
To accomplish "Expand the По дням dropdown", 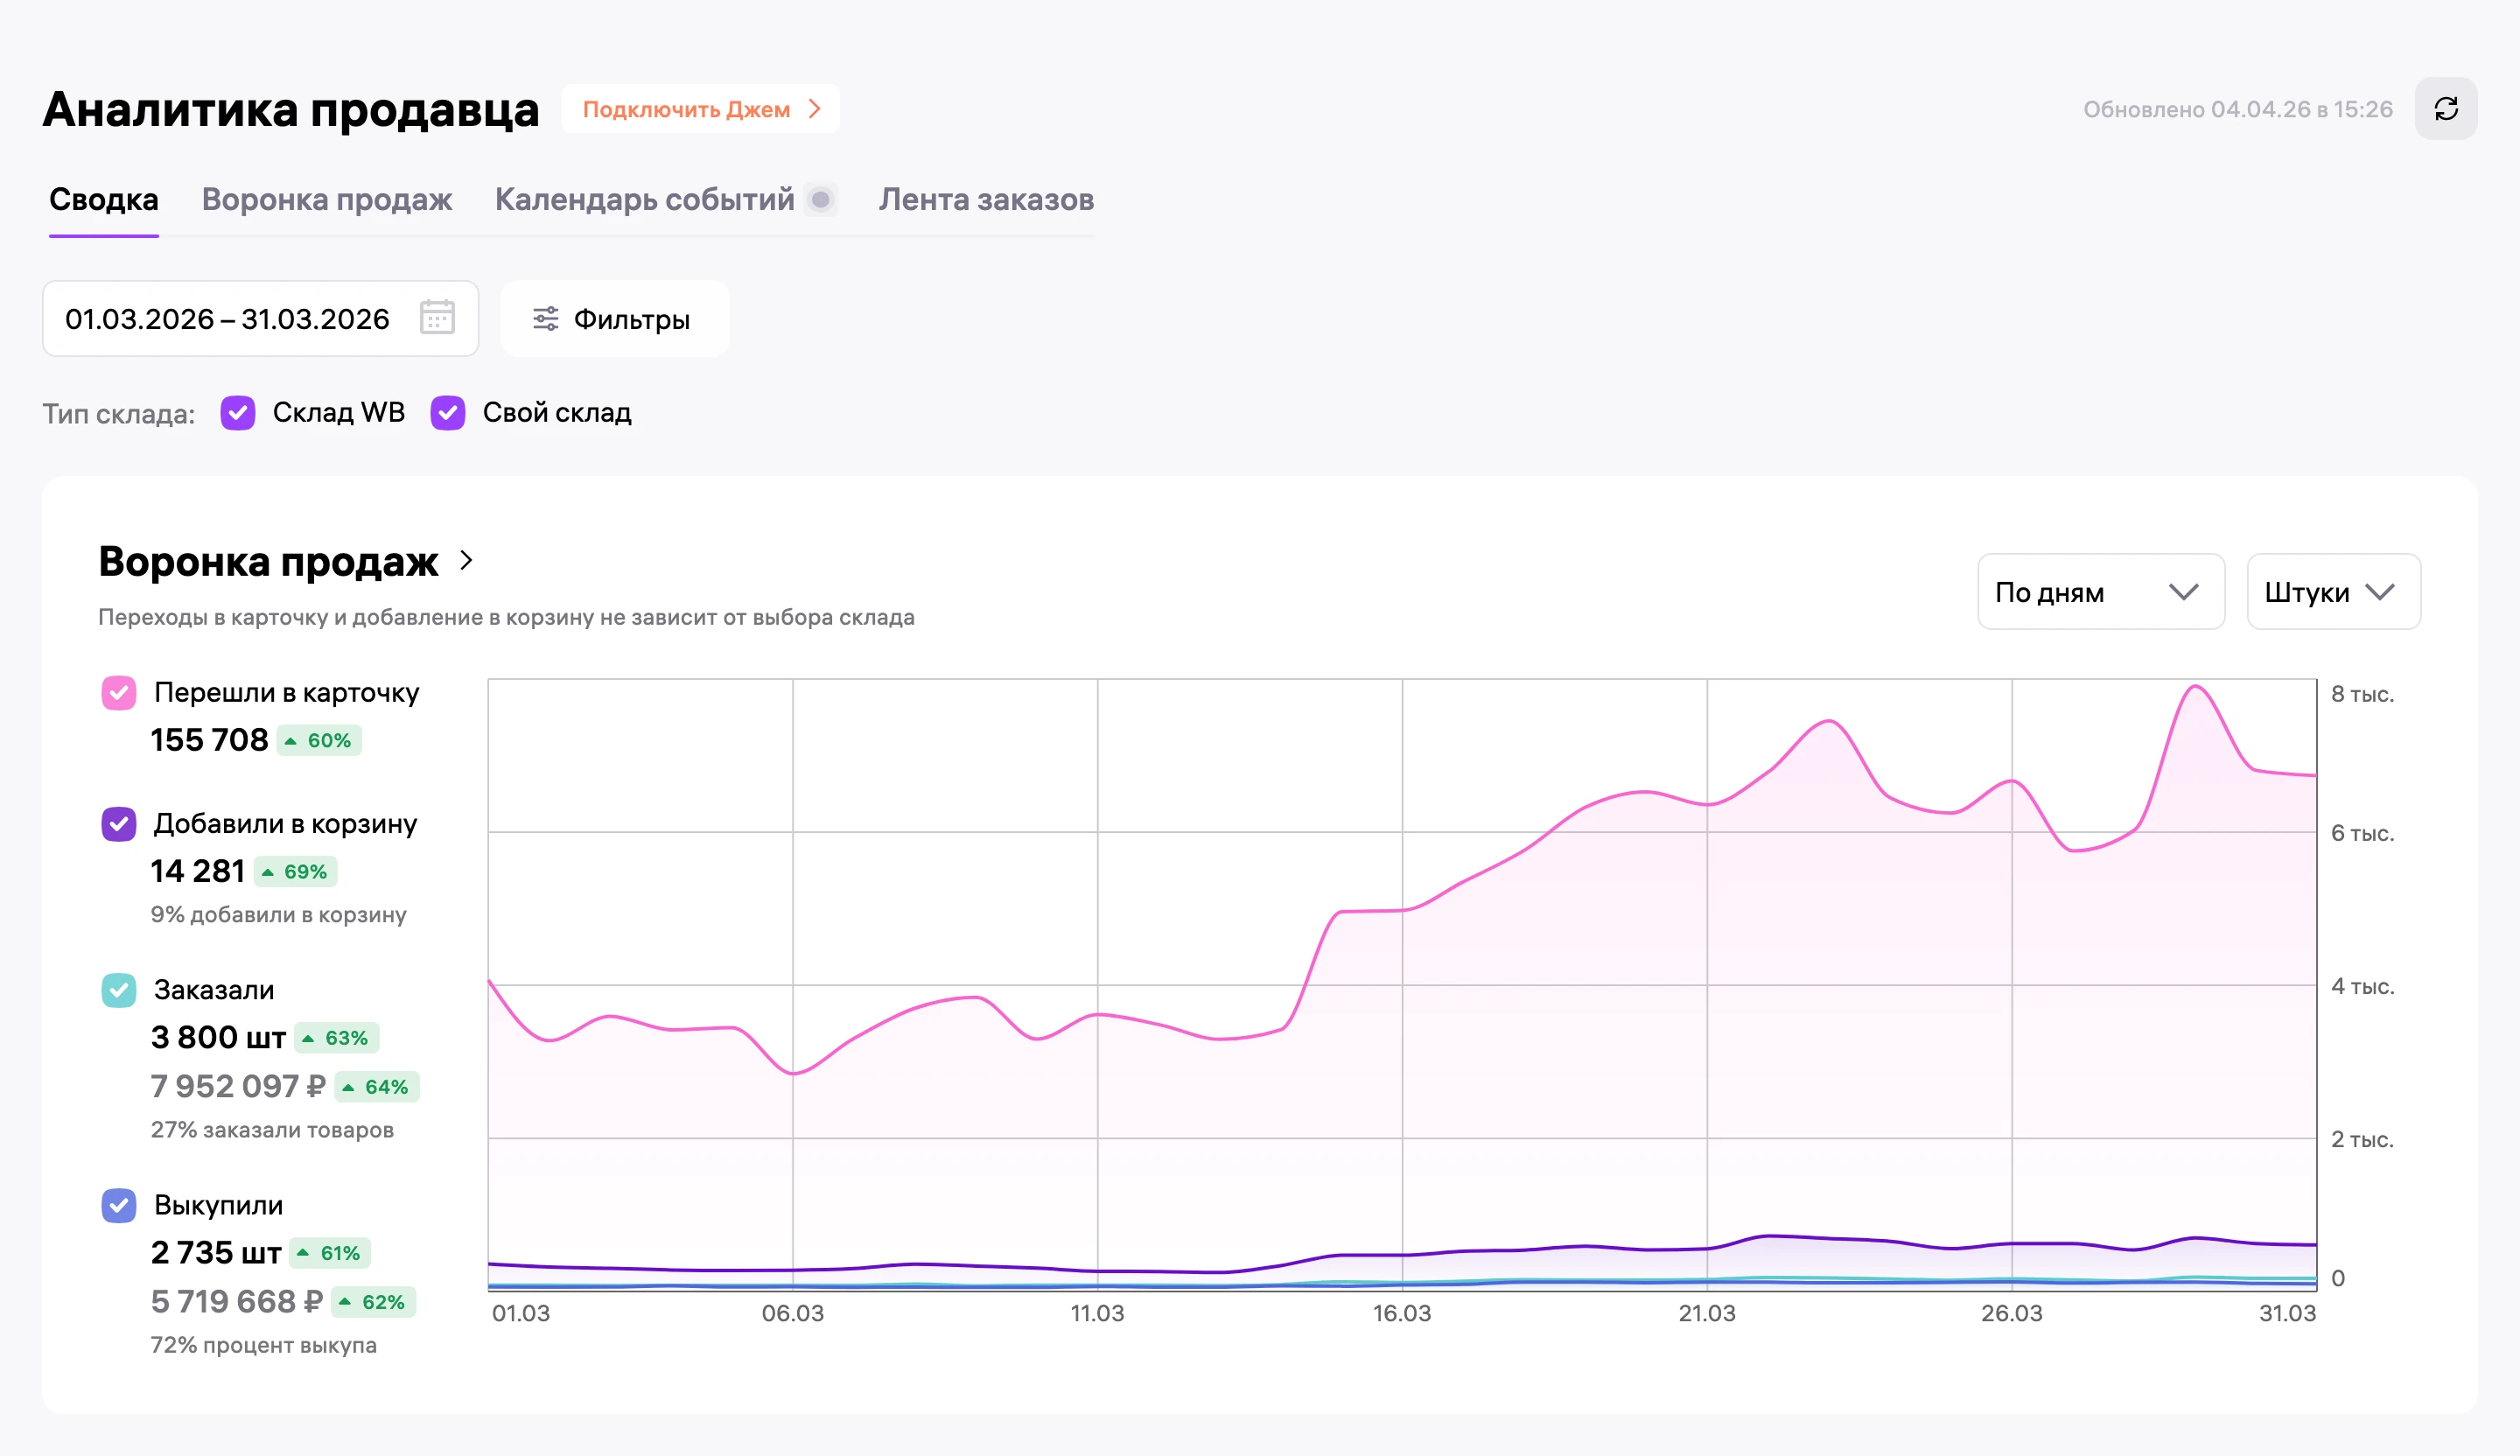I will pos(2100,592).
